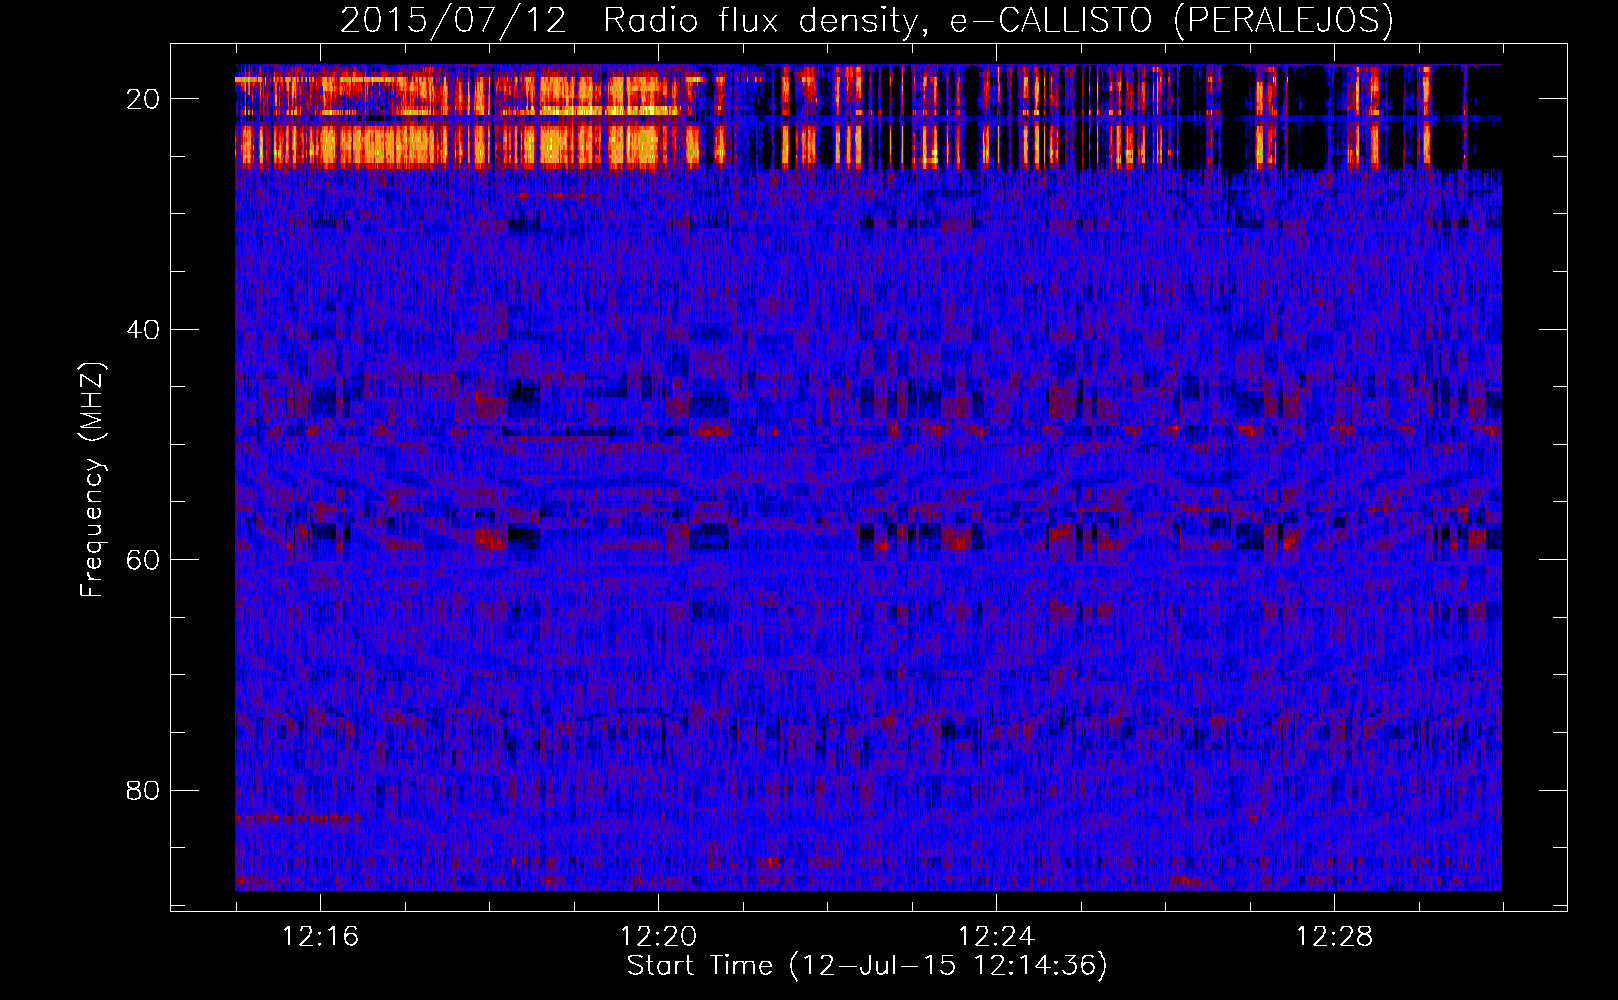This screenshot has width=1618, height=1000.
Task: Click the 'Start Time (12-Jul-15 12:14:36)' label
Action: pos(867,966)
